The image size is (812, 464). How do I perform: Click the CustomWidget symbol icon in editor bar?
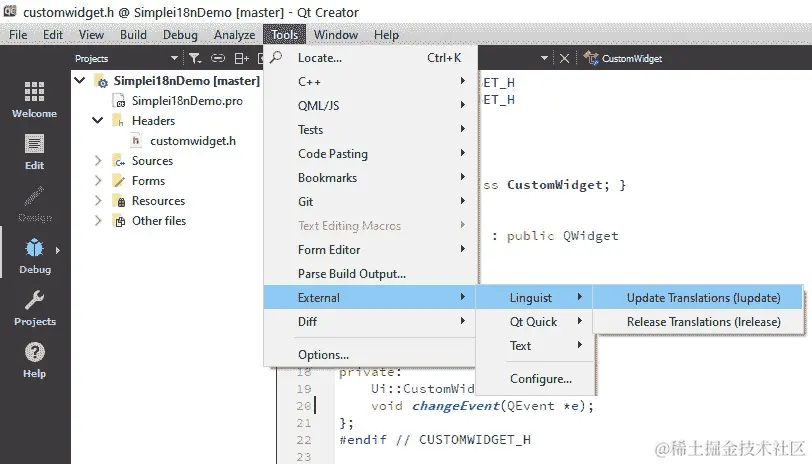point(591,58)
